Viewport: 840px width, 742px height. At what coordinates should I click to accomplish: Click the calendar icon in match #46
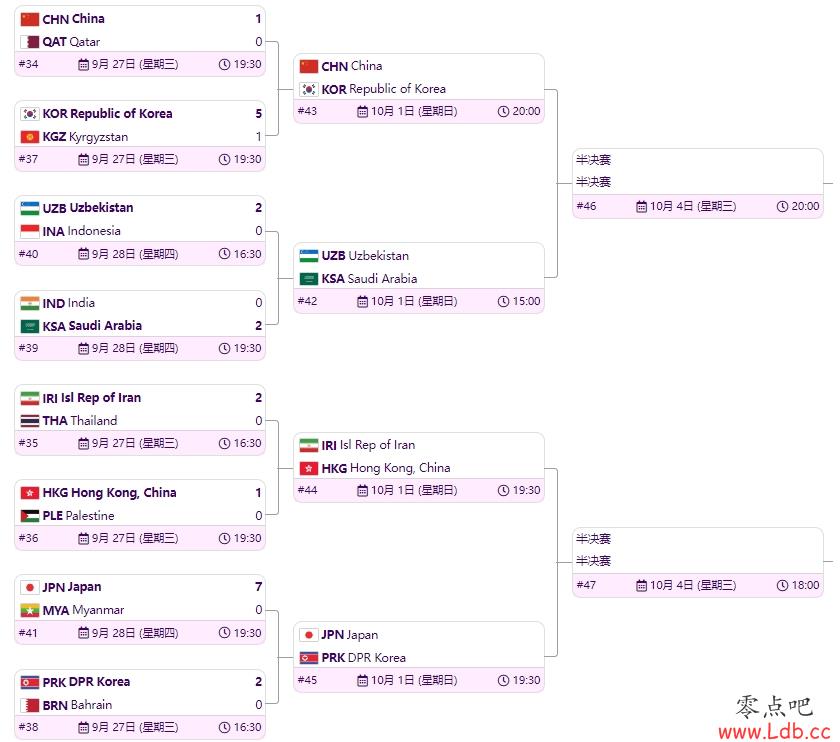[x=641, y=207]
